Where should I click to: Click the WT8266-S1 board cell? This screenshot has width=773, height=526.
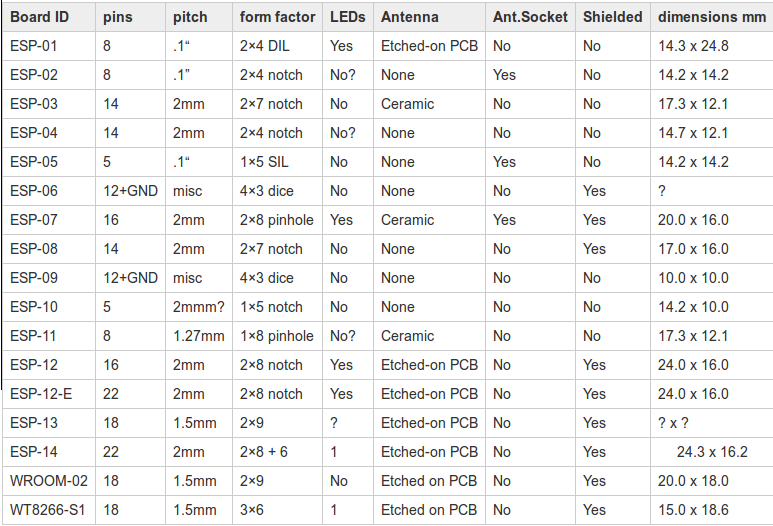pyautogui.click(x=49, y=510)
